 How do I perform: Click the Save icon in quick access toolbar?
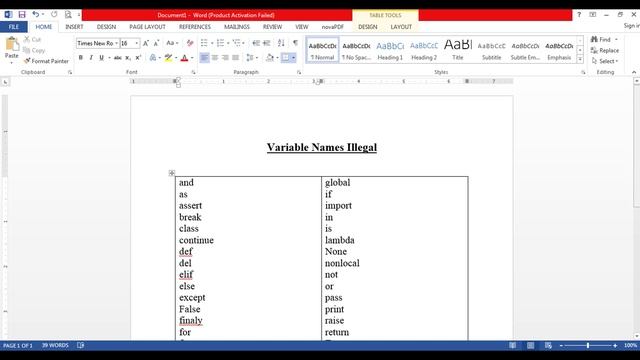pyautogui.click(x=22, y=15)
